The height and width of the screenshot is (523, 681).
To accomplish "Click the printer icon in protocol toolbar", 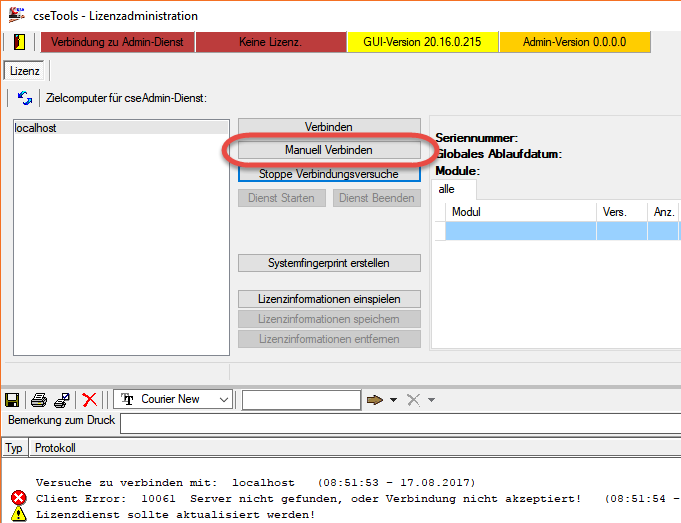I will [39, 399].
